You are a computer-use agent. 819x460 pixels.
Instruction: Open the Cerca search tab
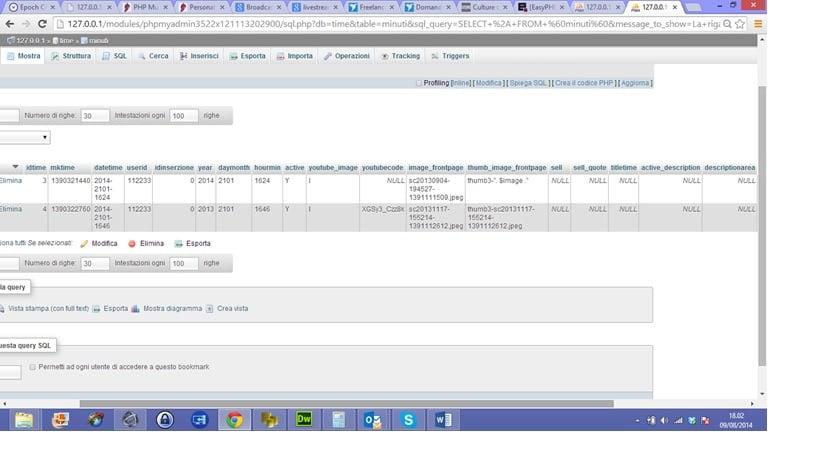point(152,56)
